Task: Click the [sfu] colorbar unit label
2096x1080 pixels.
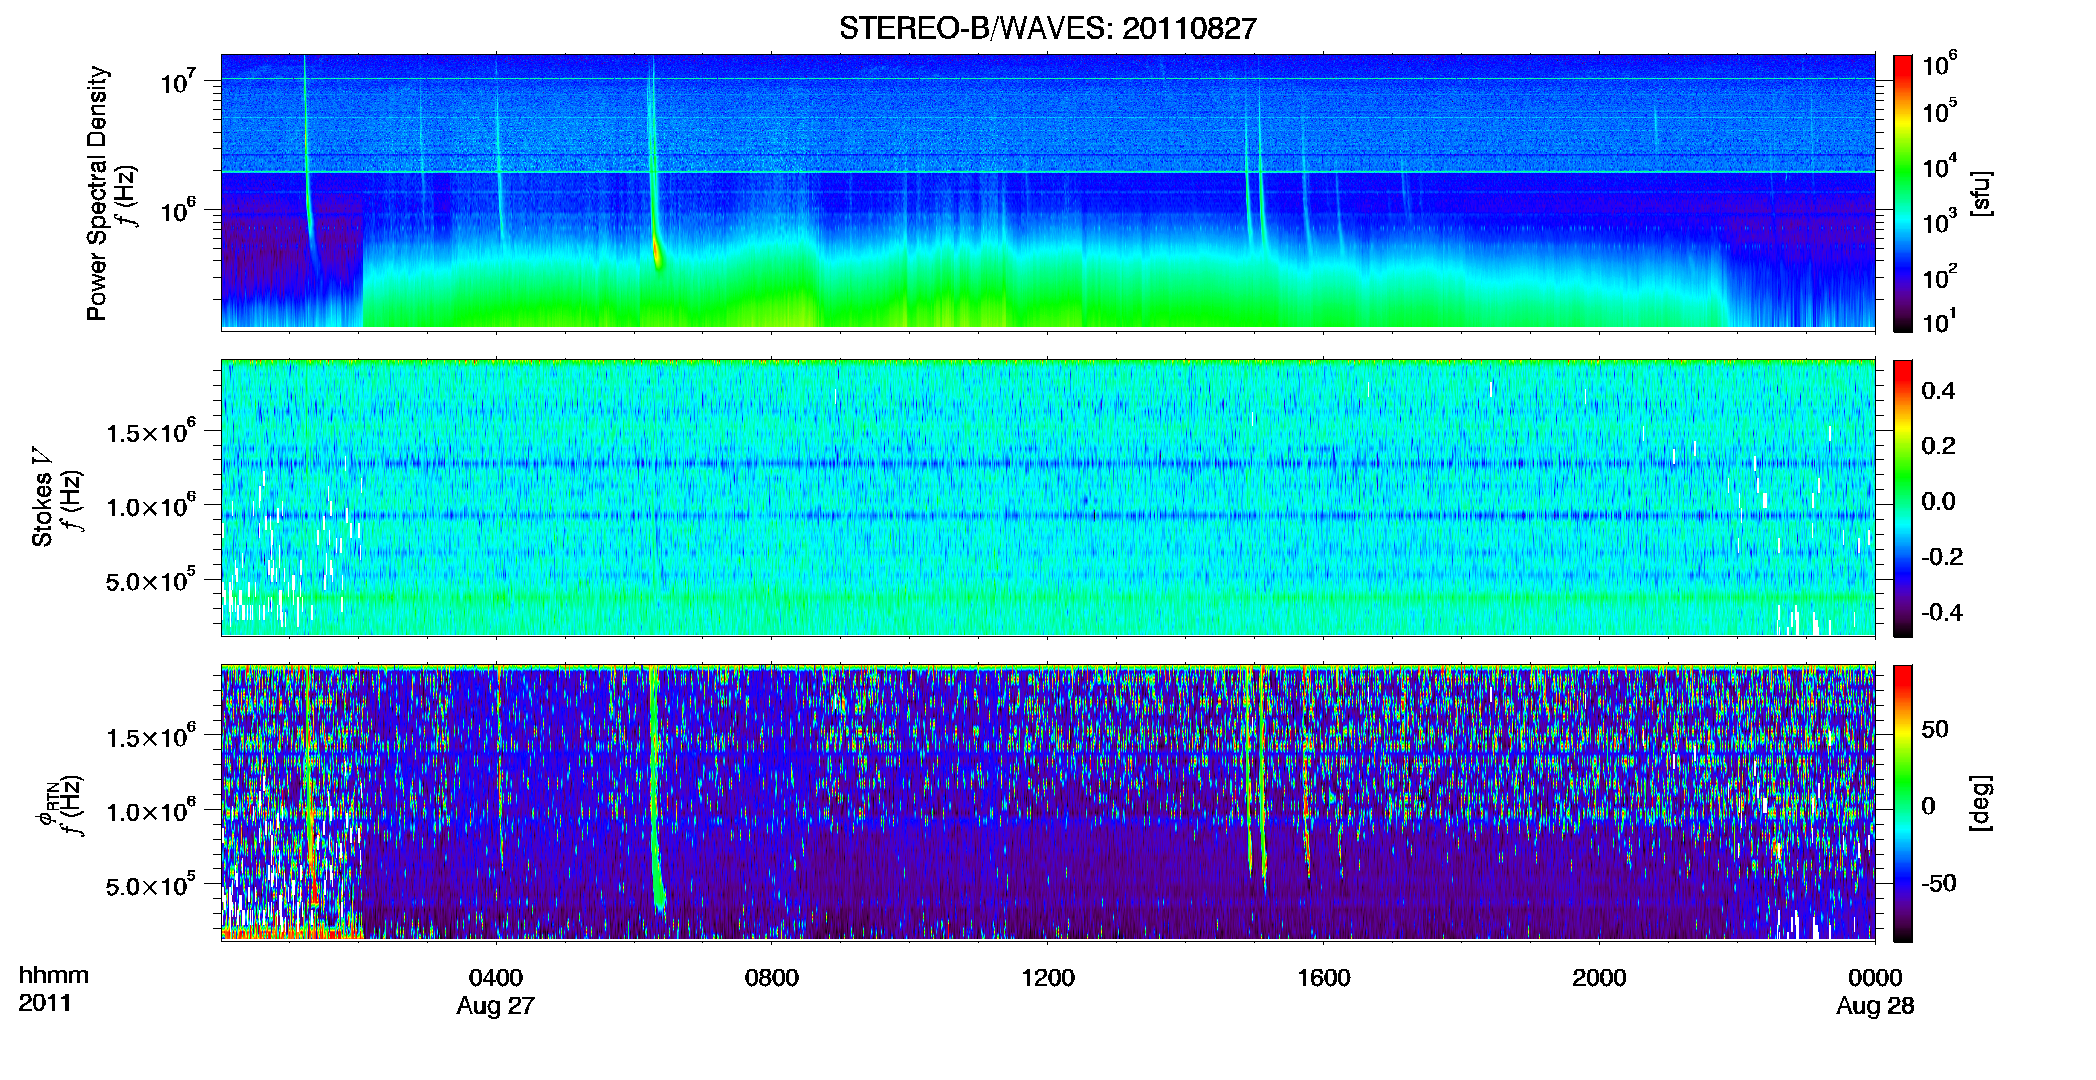Action: (1980, 194)
